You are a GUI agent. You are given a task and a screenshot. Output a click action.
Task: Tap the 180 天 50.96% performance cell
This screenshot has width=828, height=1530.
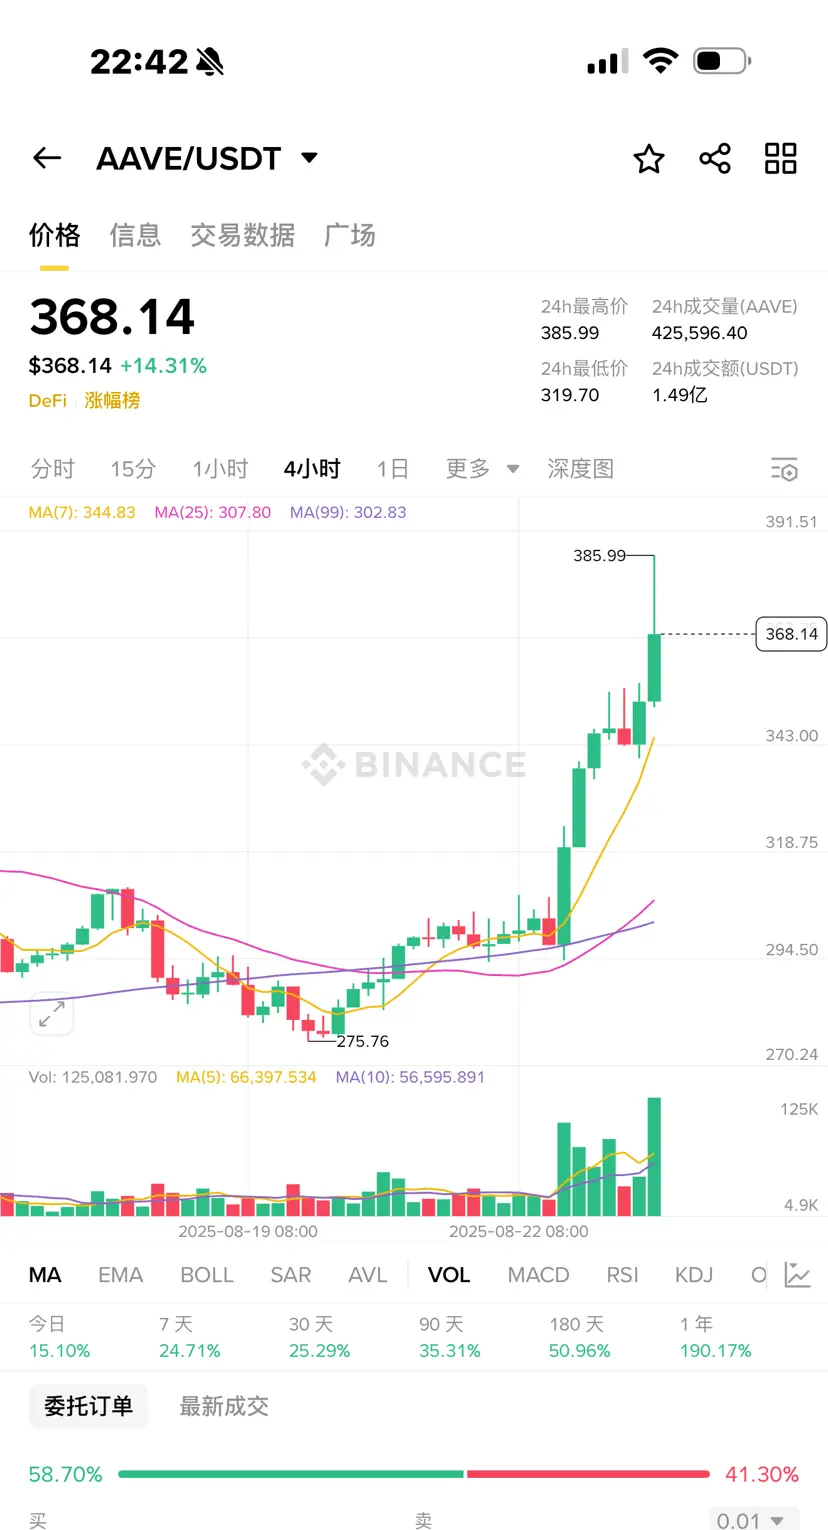tap(580, 1337)
